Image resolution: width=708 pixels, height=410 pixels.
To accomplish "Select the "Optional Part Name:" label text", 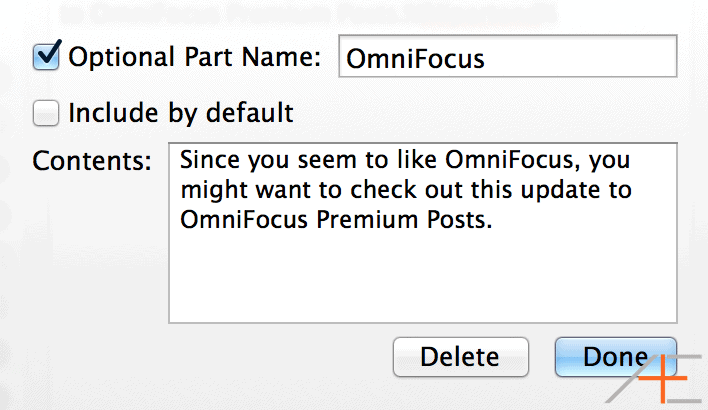I will click(x=194, y=57).
